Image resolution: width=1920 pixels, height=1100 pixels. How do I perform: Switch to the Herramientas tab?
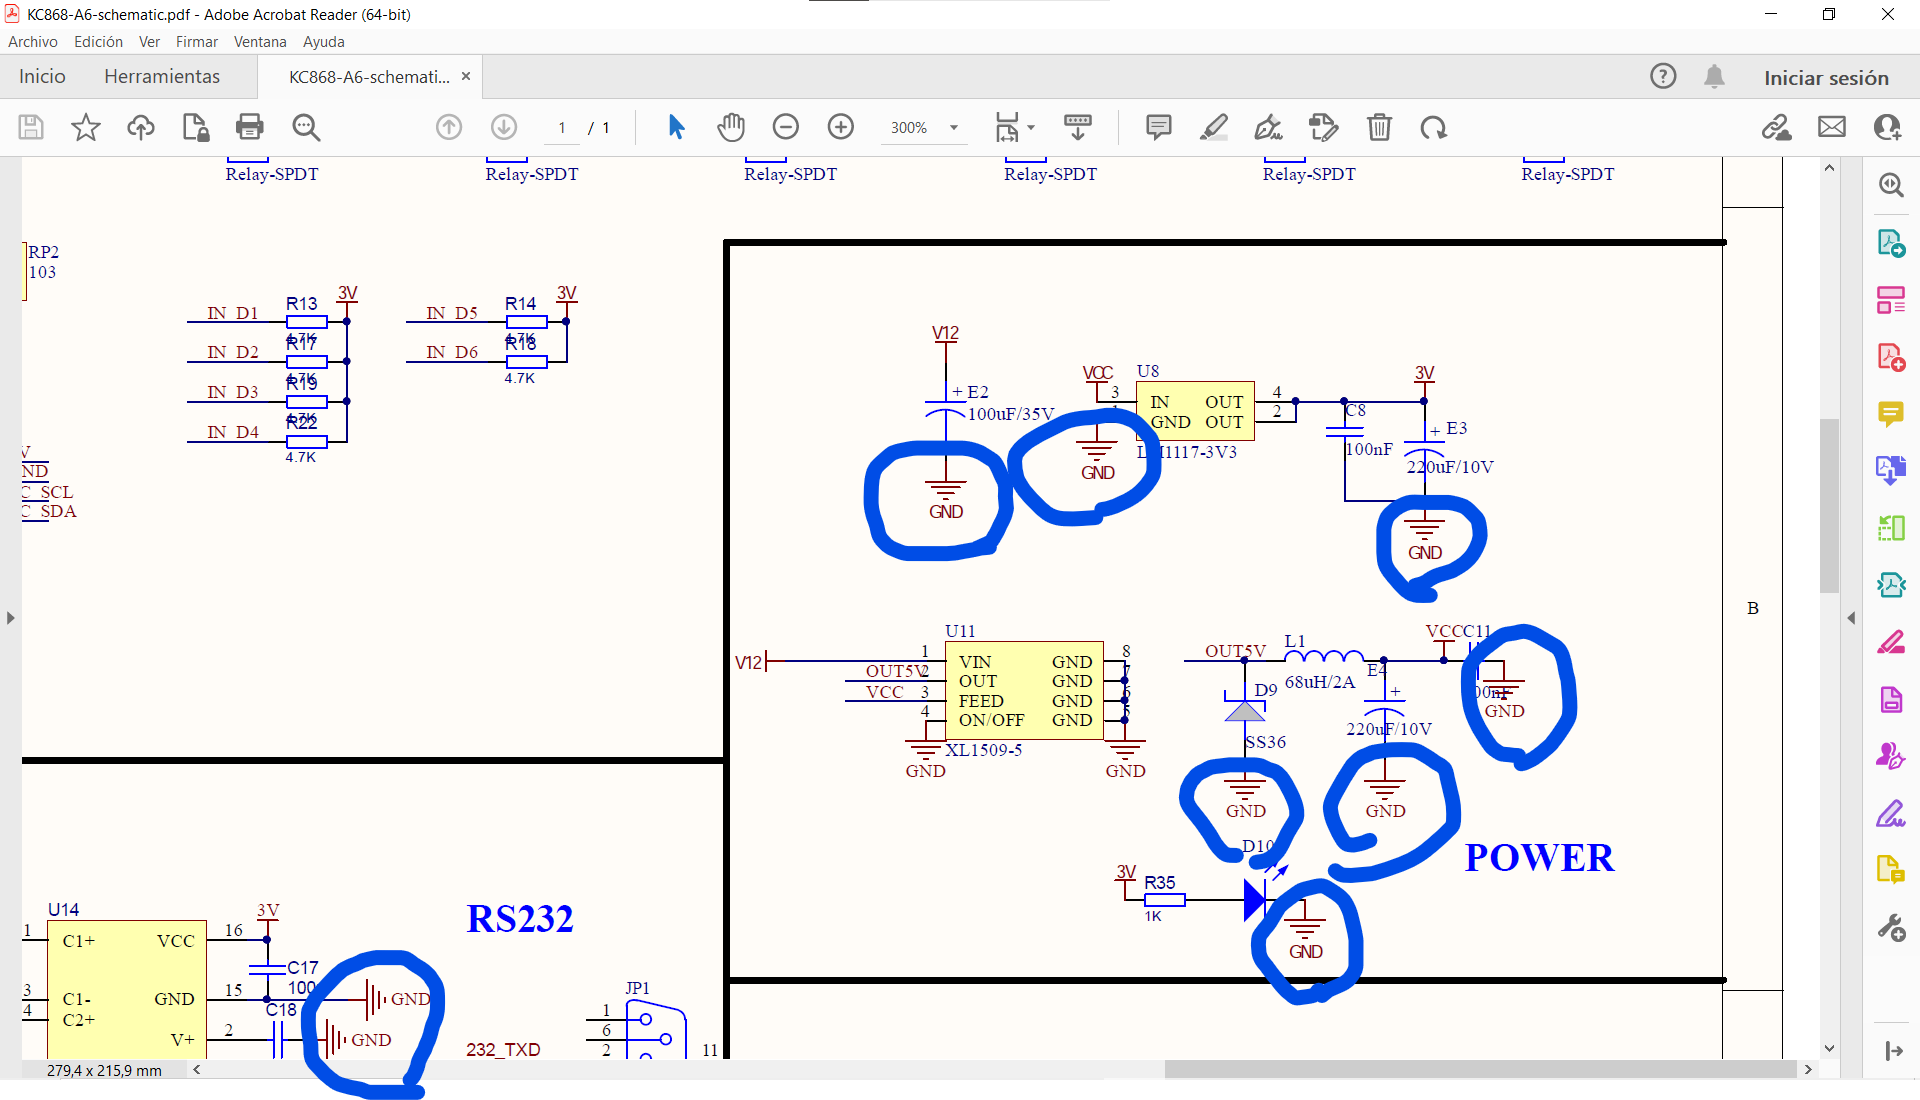[162, 77]
